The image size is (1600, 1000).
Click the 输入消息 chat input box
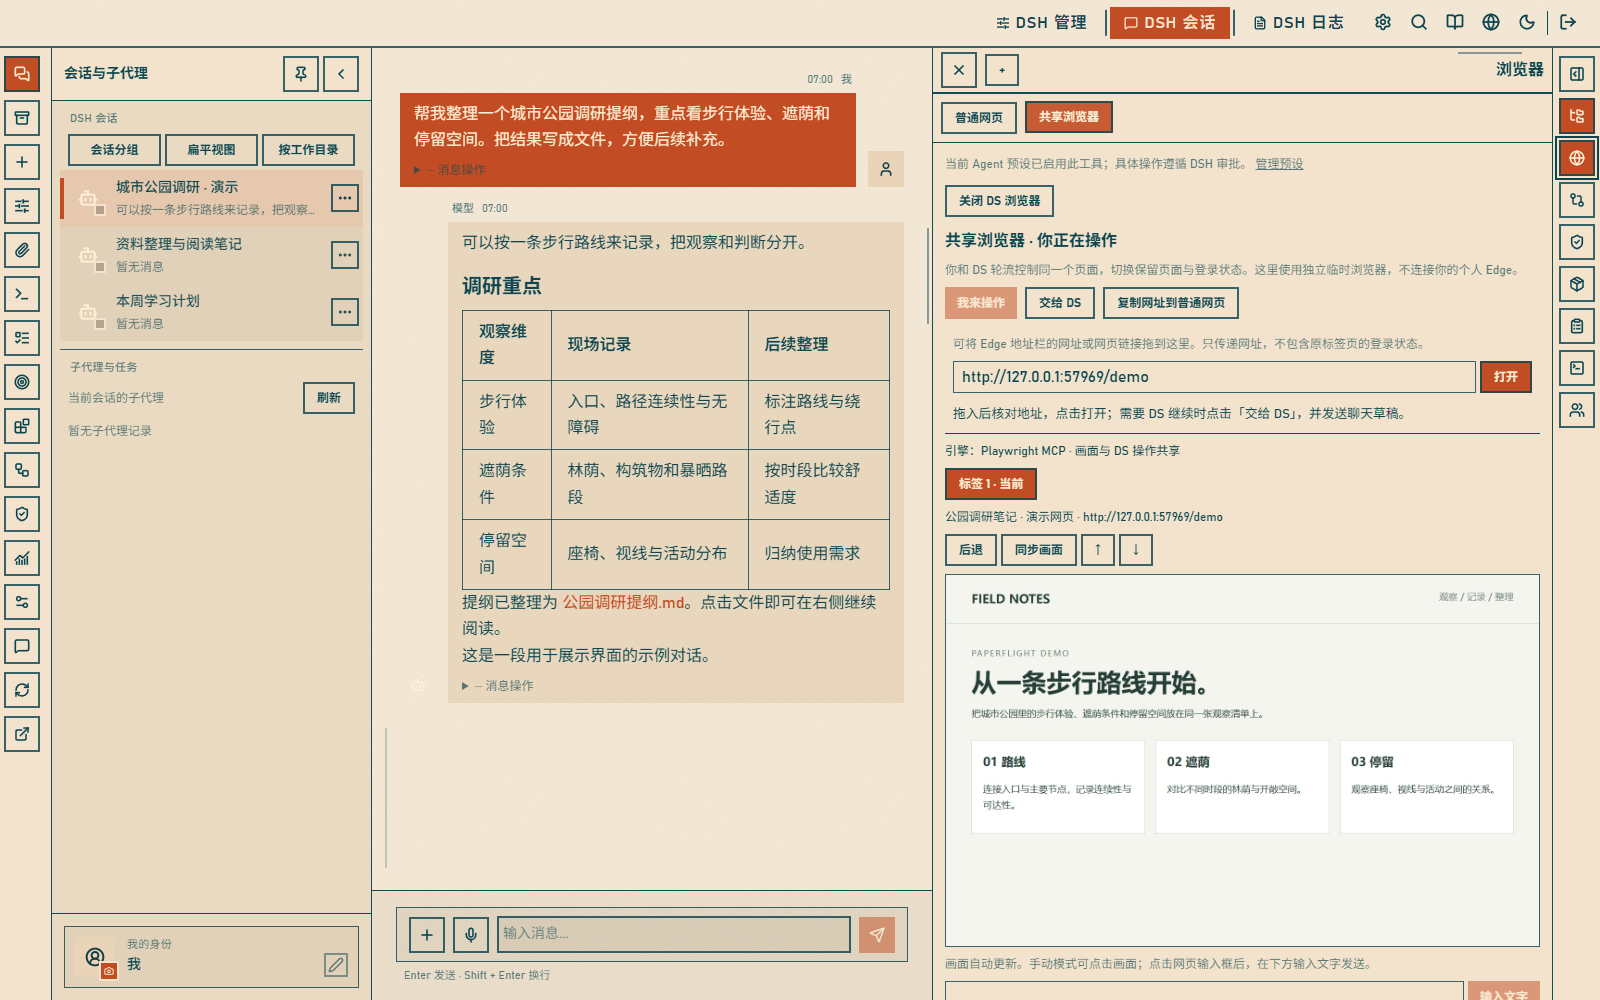(x=674, y=934)
